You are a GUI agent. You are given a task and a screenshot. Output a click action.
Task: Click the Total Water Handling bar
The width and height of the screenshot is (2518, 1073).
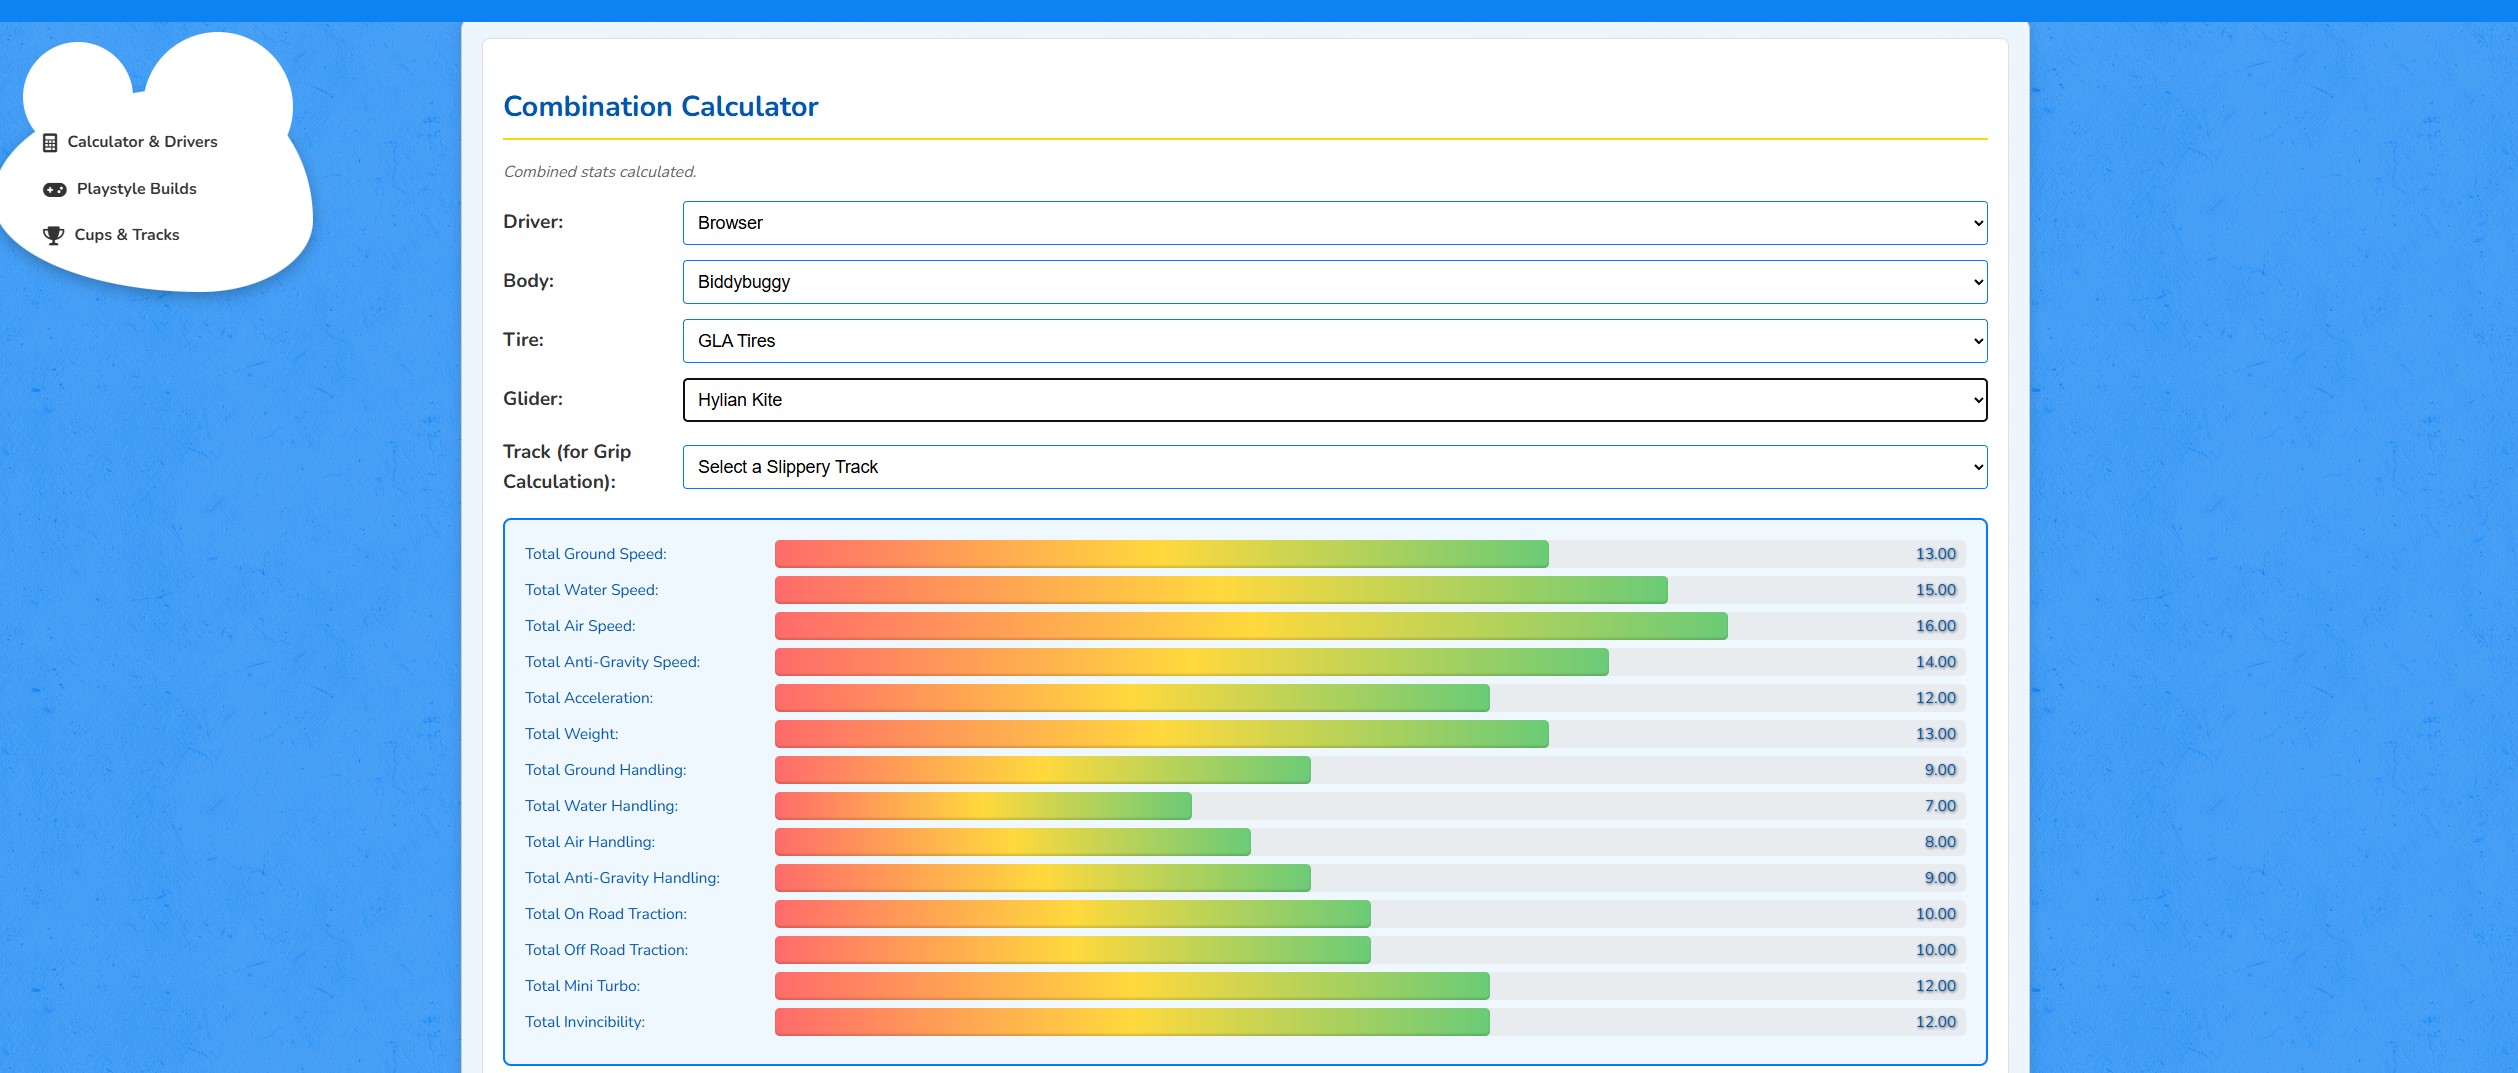(983, 806)
